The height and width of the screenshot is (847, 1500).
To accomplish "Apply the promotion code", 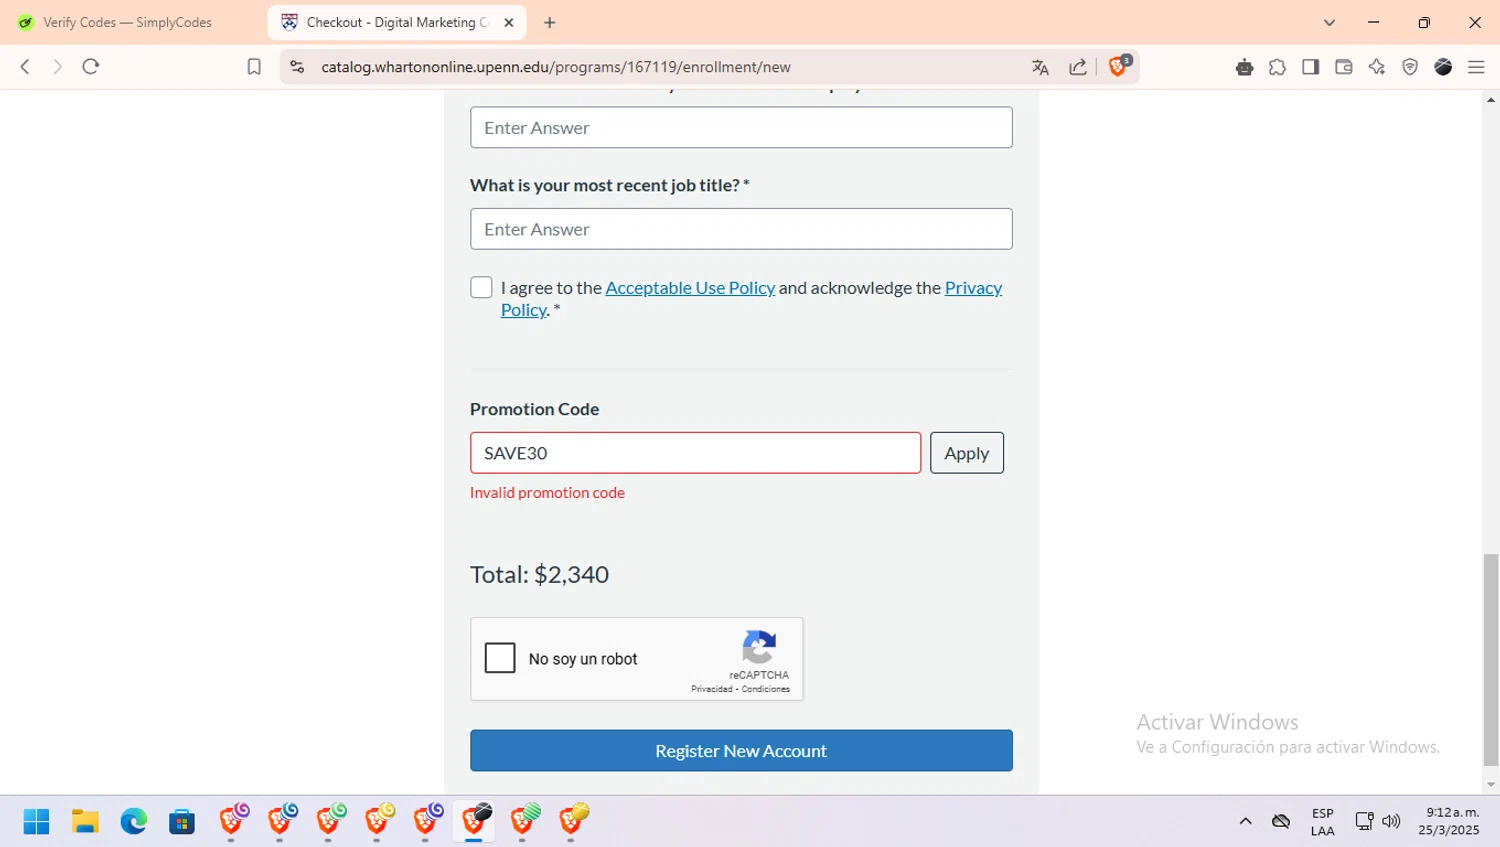I will 967,453.
